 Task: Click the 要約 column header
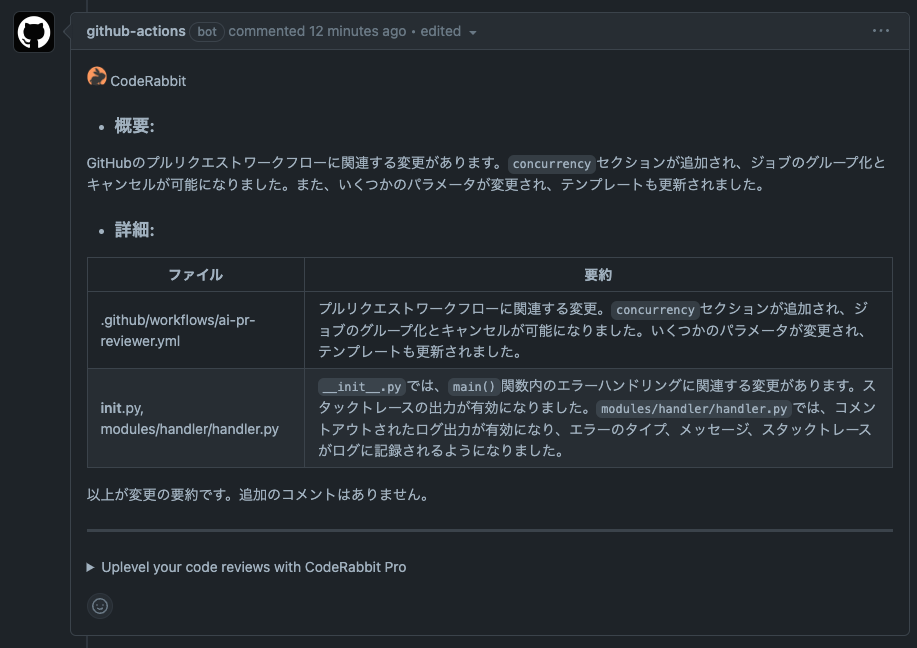598,274
